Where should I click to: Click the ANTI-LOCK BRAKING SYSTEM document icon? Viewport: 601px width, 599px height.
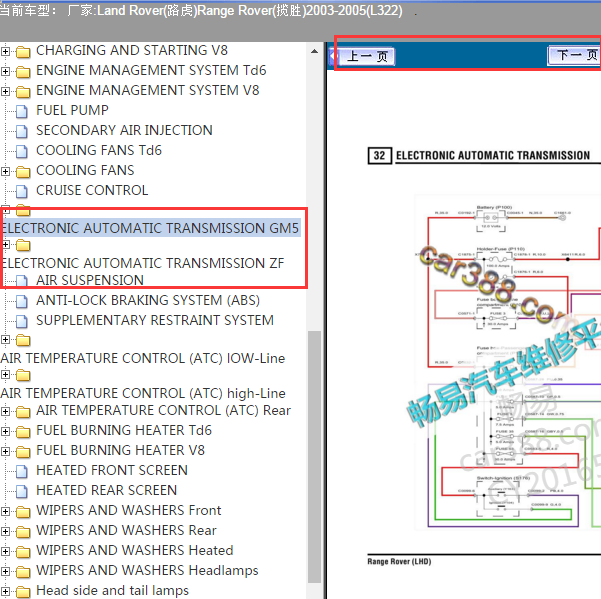[22, 301]
